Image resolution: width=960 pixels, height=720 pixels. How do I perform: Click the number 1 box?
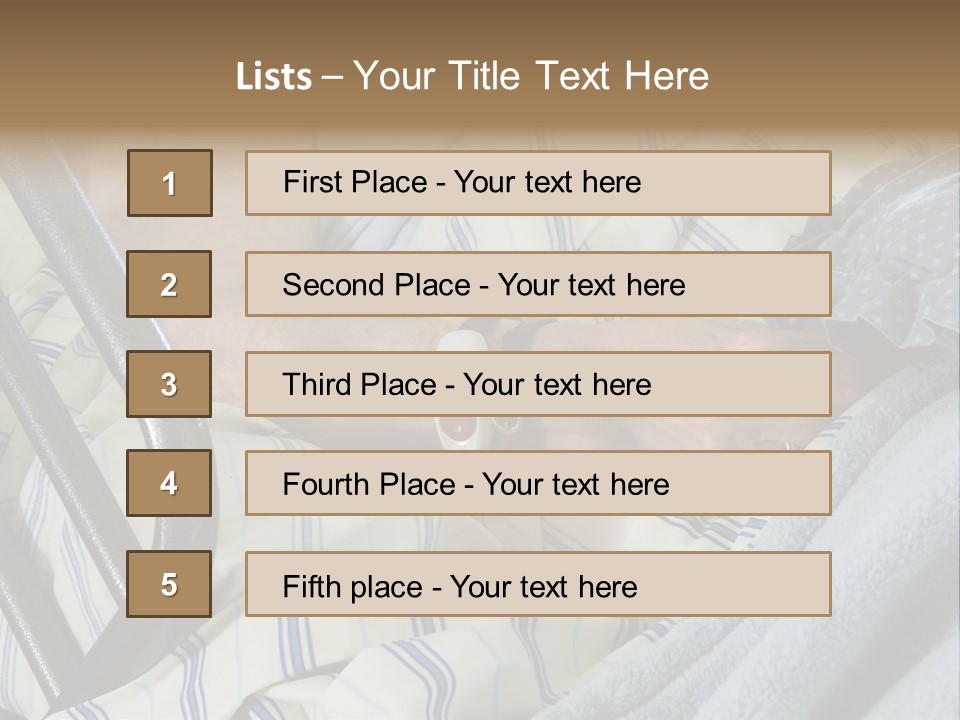pos(169,183)
